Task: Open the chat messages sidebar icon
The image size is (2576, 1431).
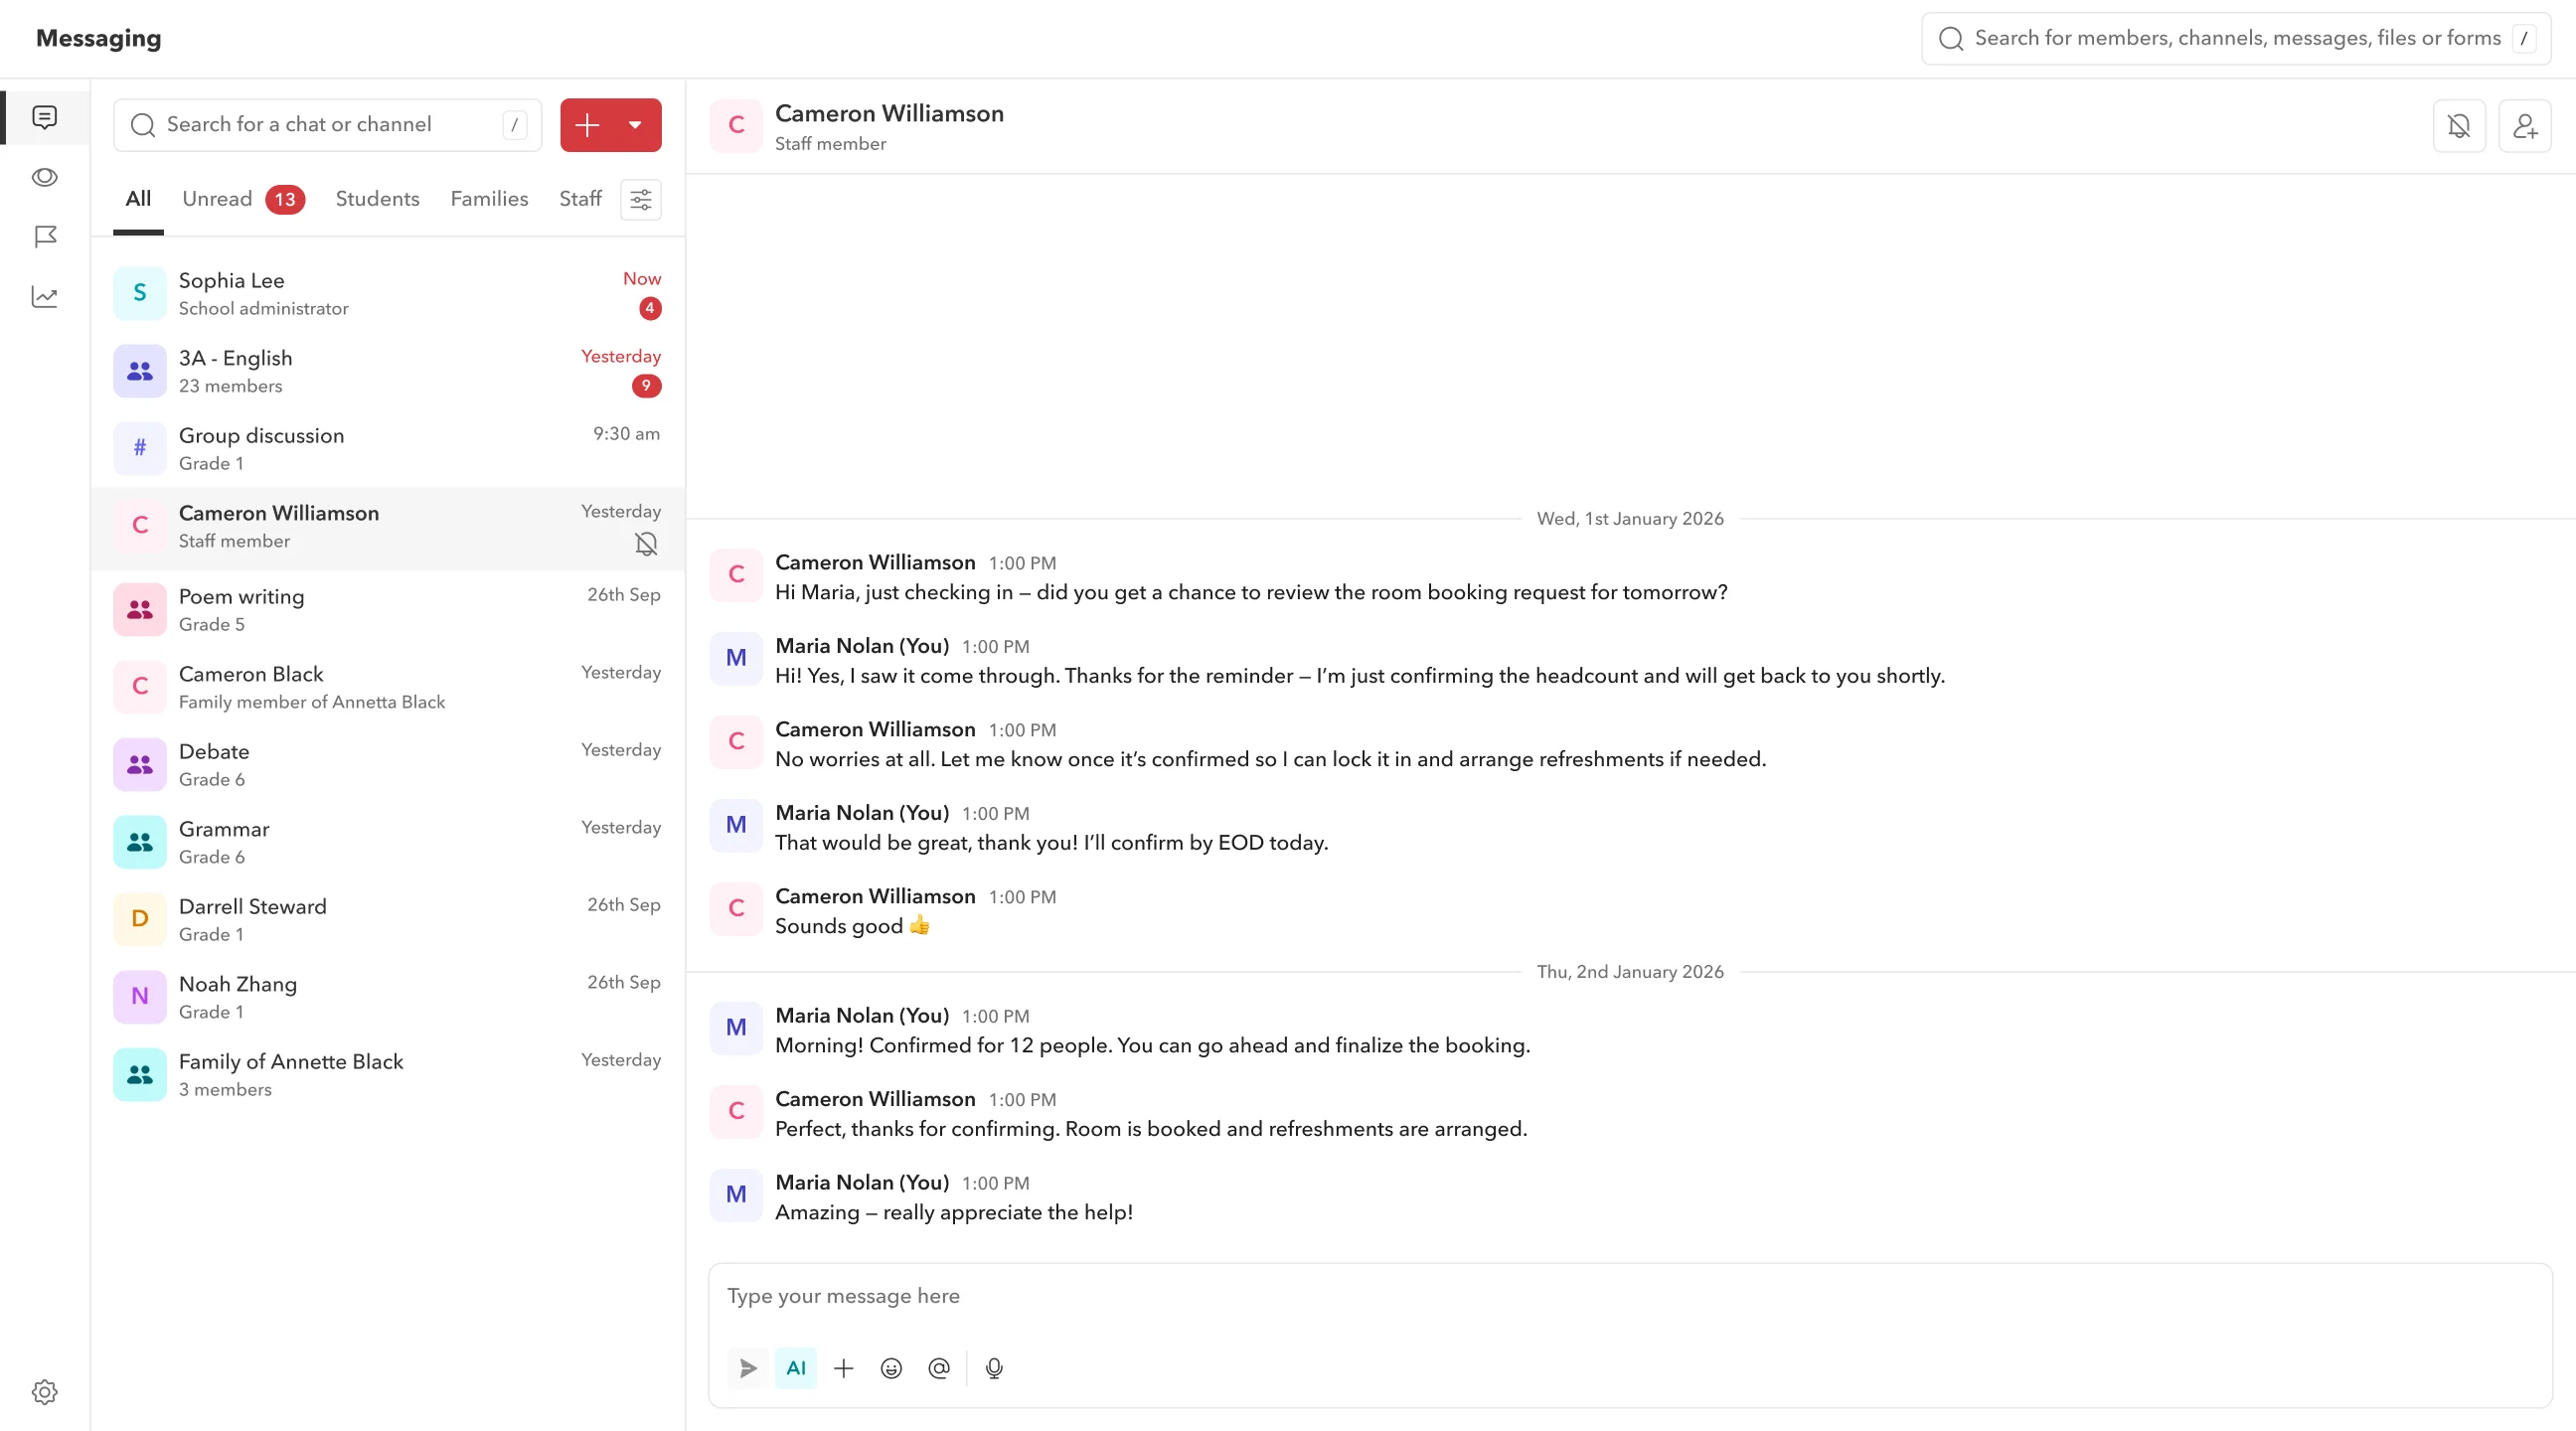Action: (x=44, y=118)
